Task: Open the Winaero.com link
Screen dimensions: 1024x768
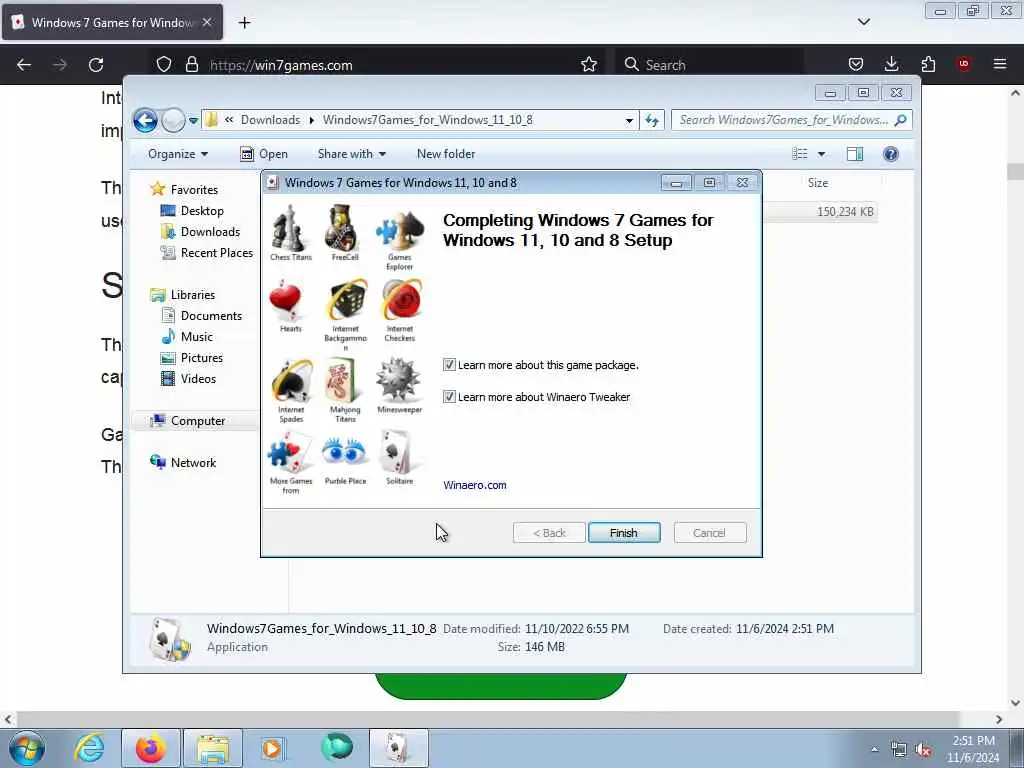Action: (x=475, y=485)
